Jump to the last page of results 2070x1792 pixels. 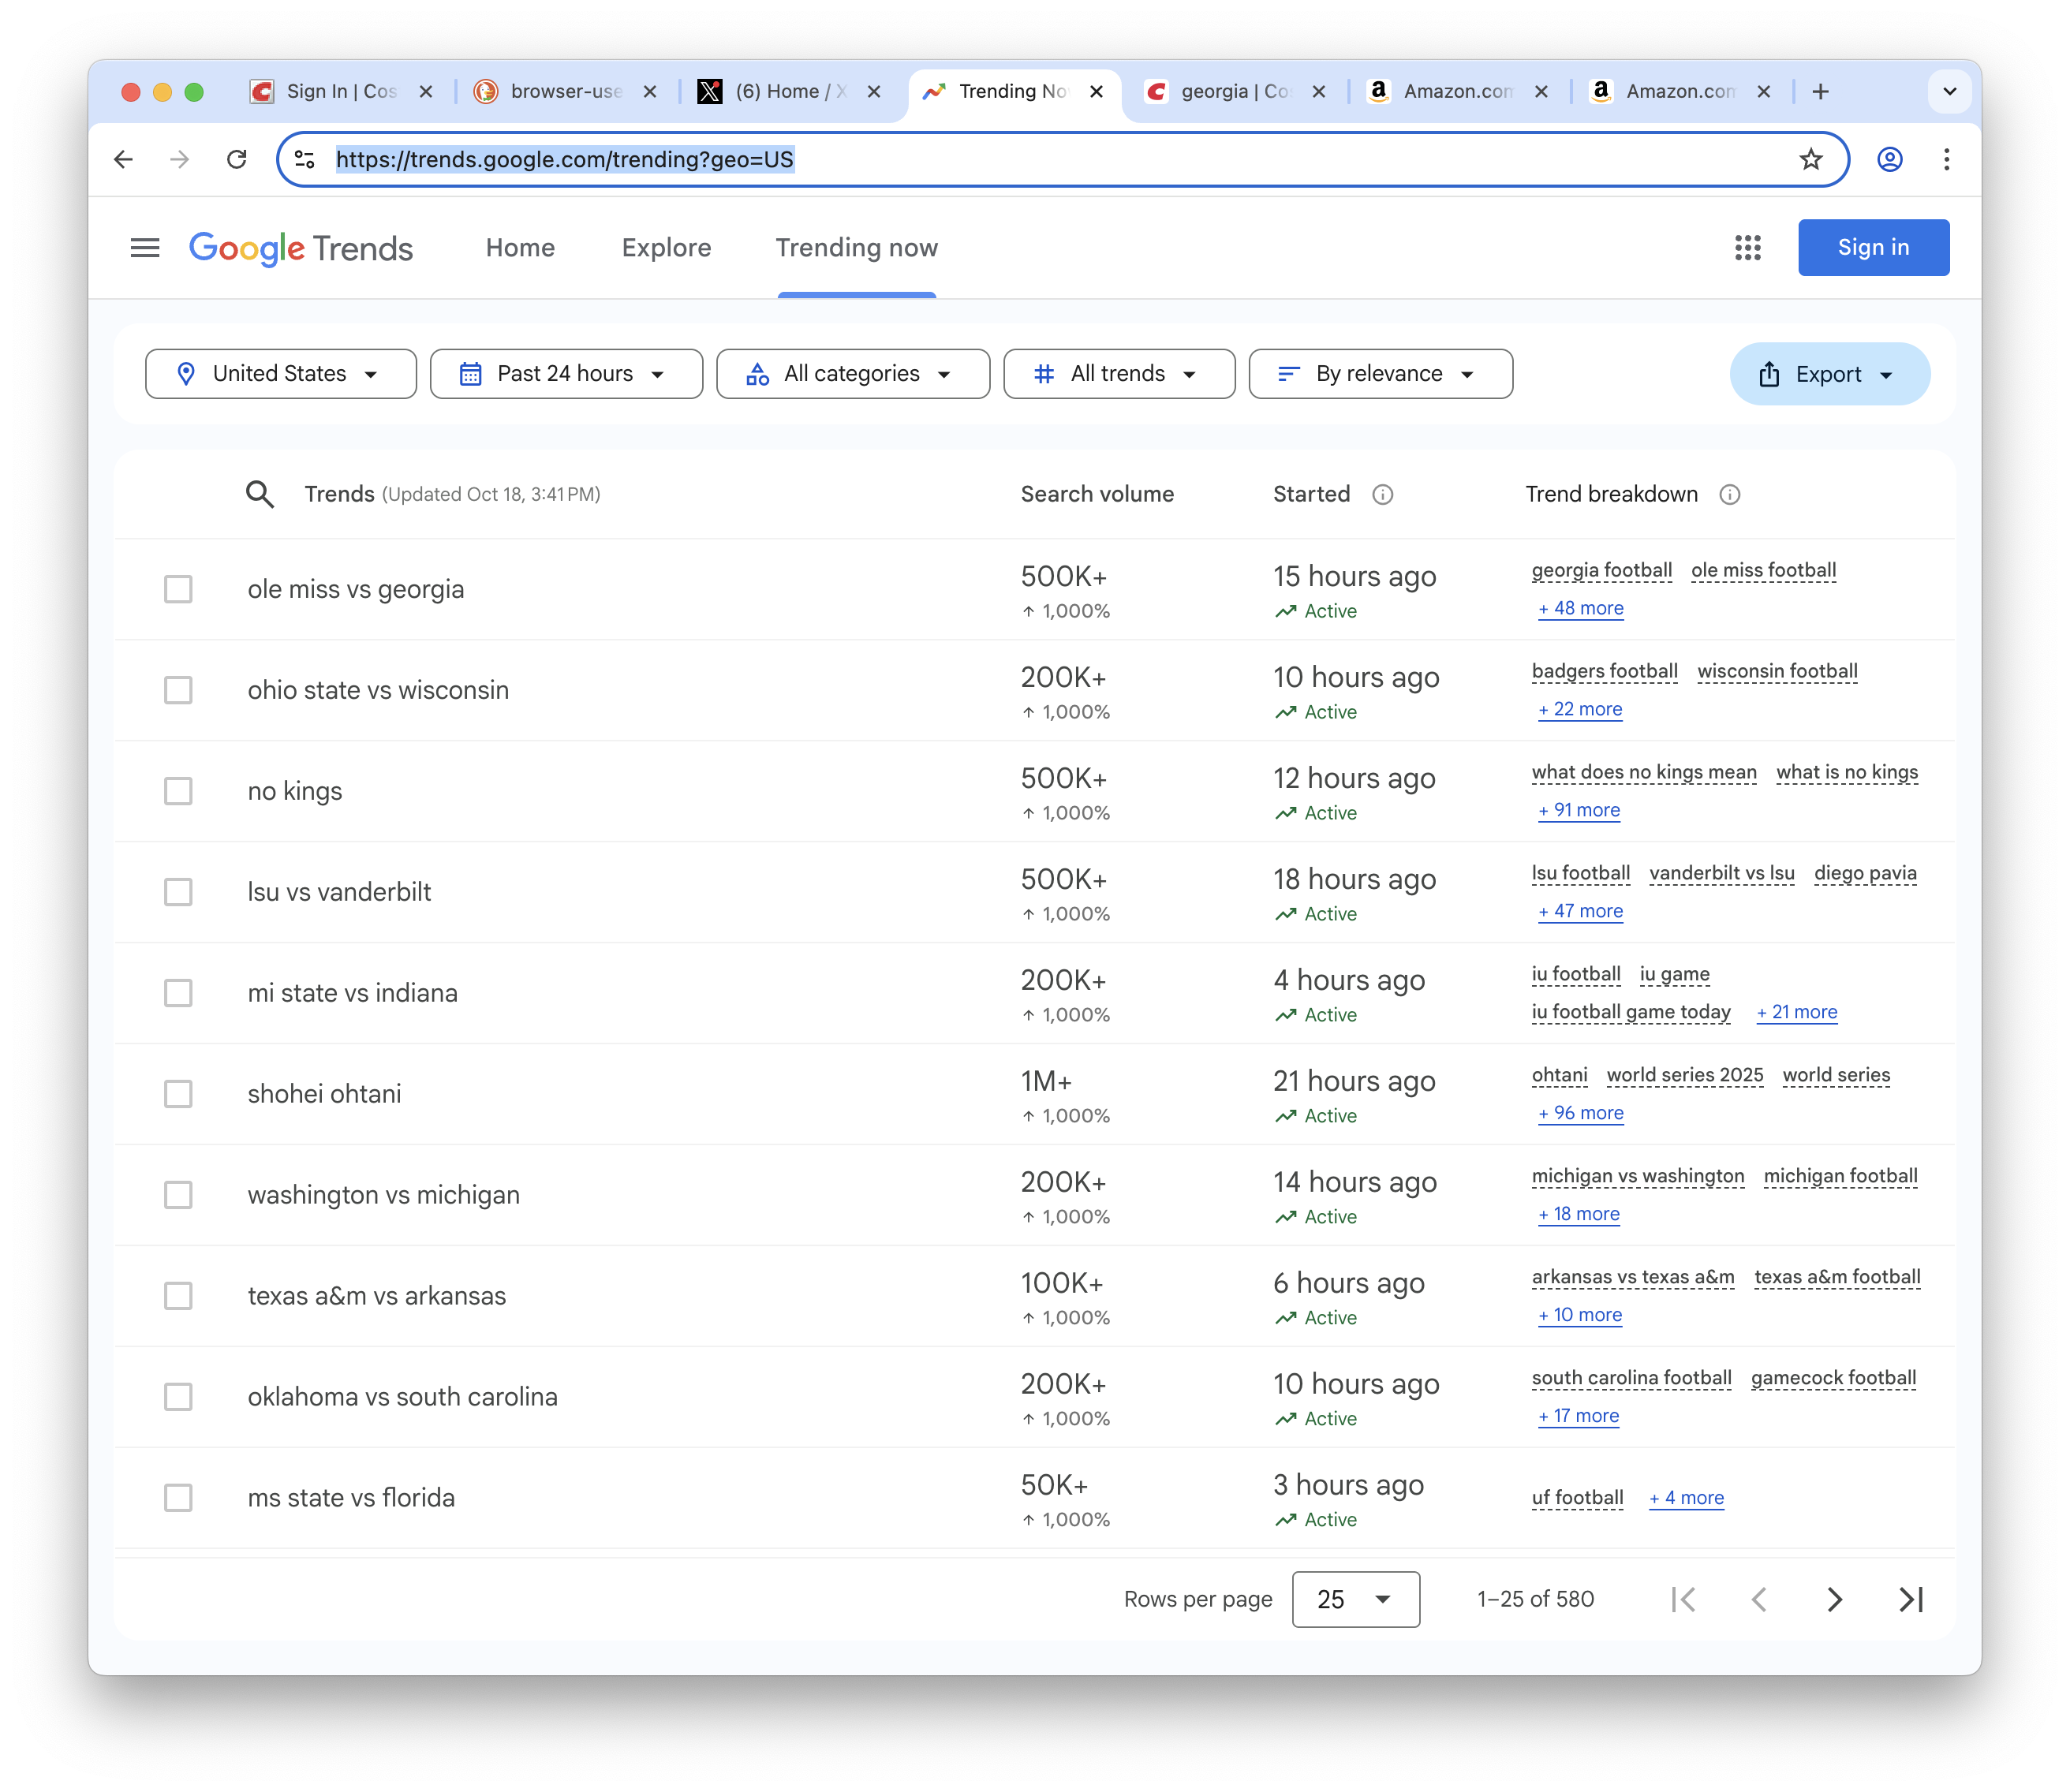click(x=1910, y=1599)
